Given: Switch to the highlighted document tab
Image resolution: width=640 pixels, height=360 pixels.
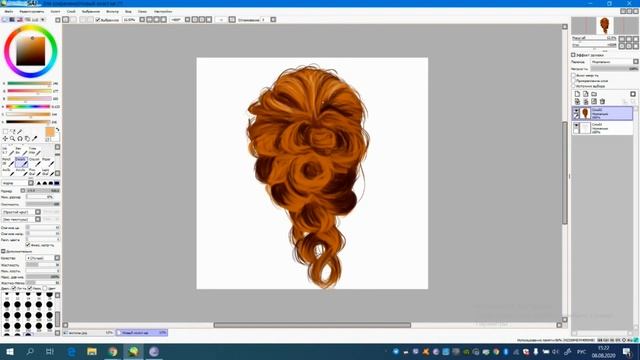Looking at the screenshot, I should pyautogui.click(x=142, y=333).
